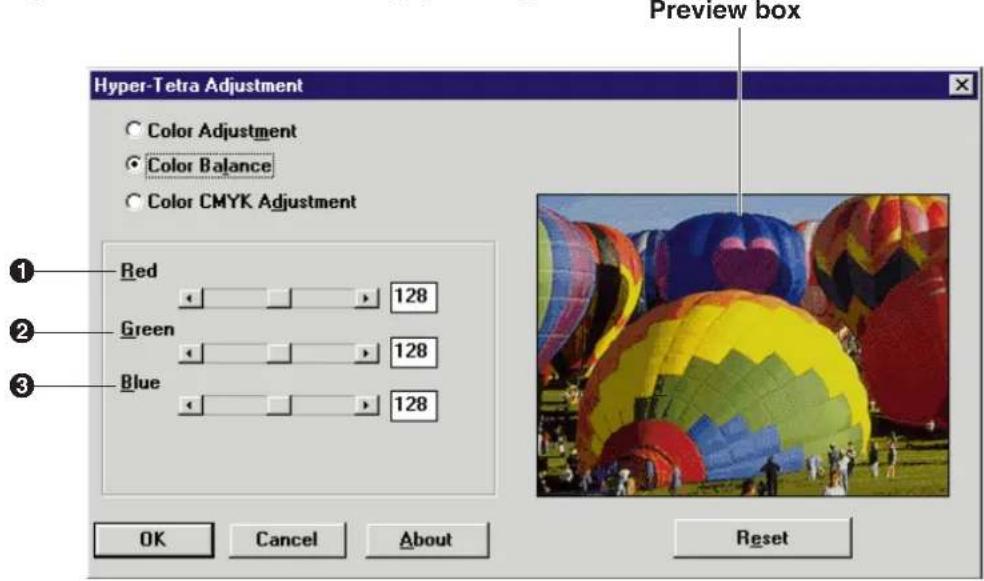Click the Red slider's left arrow

(x=191, y=297)
